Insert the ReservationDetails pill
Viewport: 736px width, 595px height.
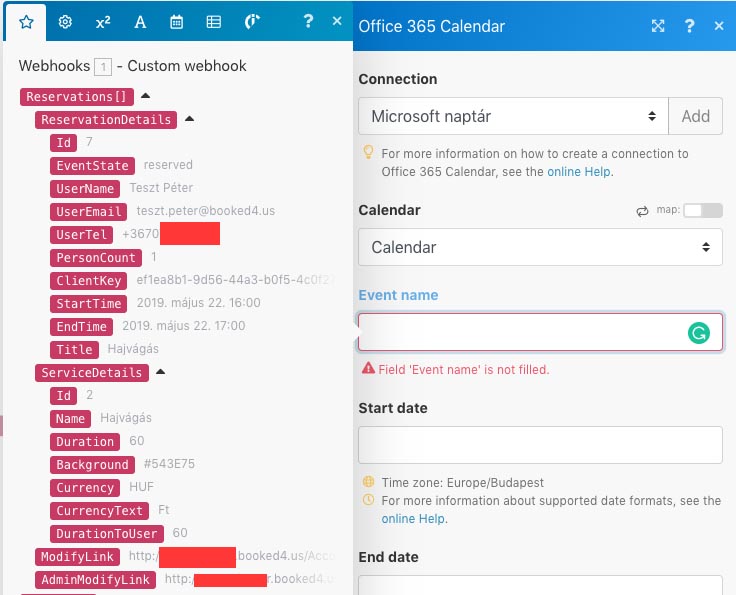pyautogui.click(x=106, y=120)
